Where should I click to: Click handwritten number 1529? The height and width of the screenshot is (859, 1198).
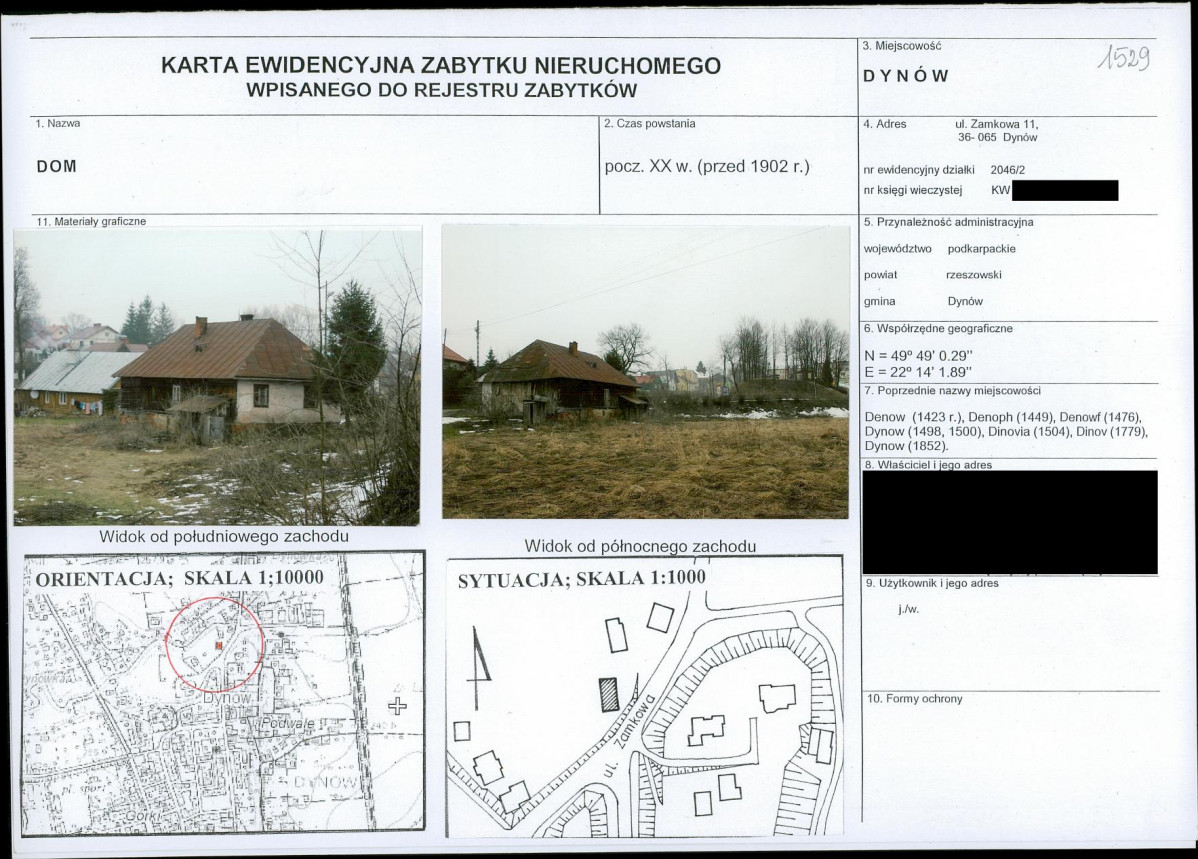(x=1124, y=58)
